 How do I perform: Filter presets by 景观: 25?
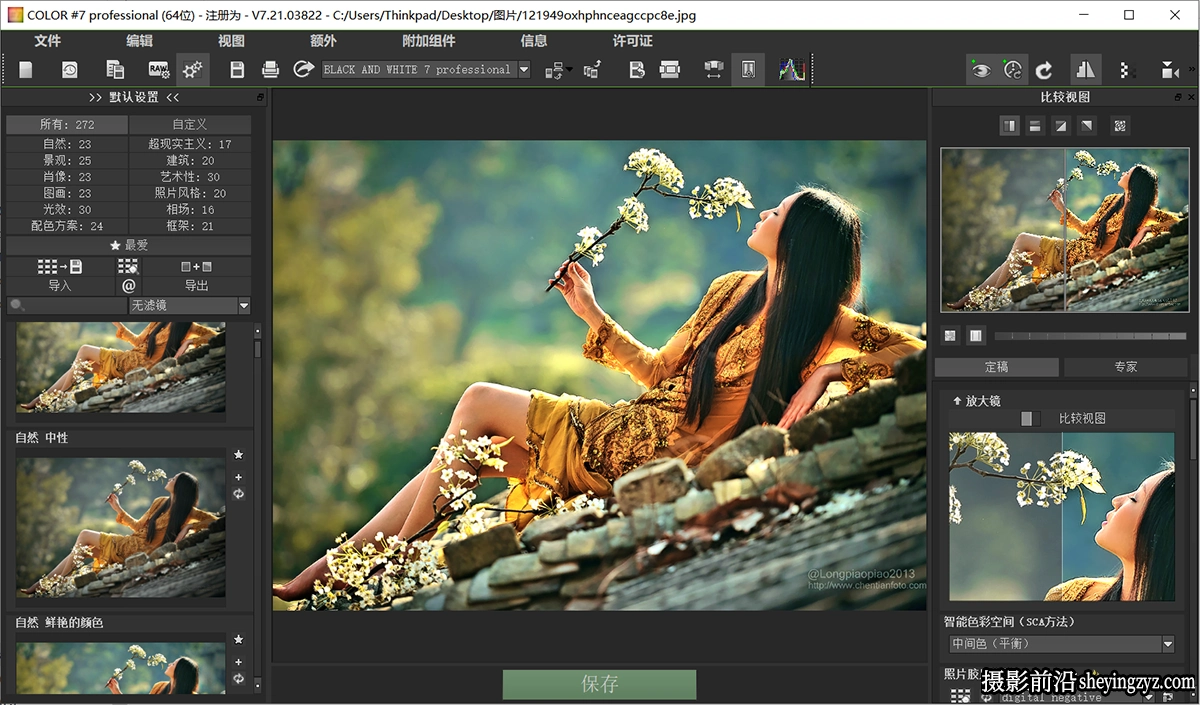(67, 160)
